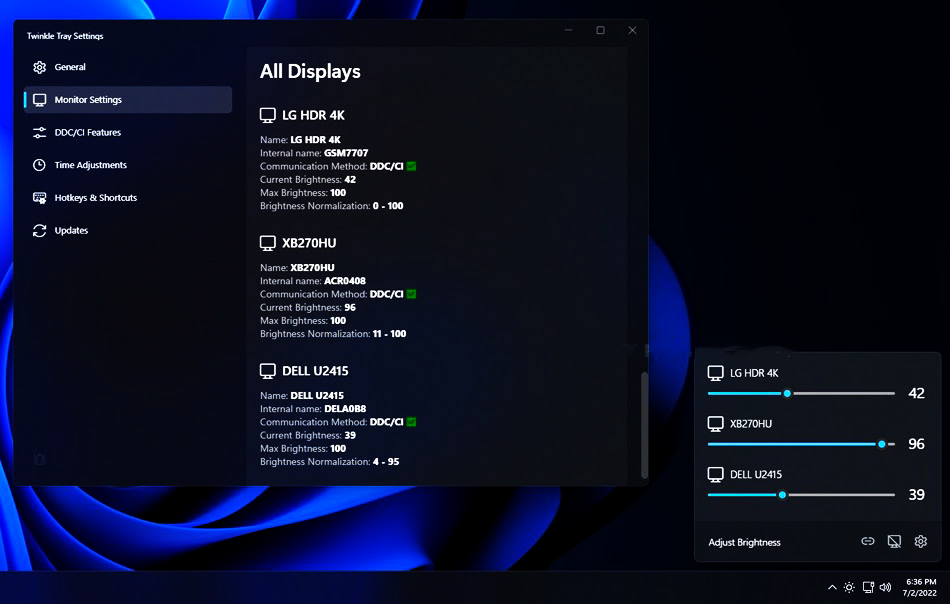The height and width of the screenshot is (604, 950).
Task: Click the Time Adjustments clock icon
Action: [39, 165]
